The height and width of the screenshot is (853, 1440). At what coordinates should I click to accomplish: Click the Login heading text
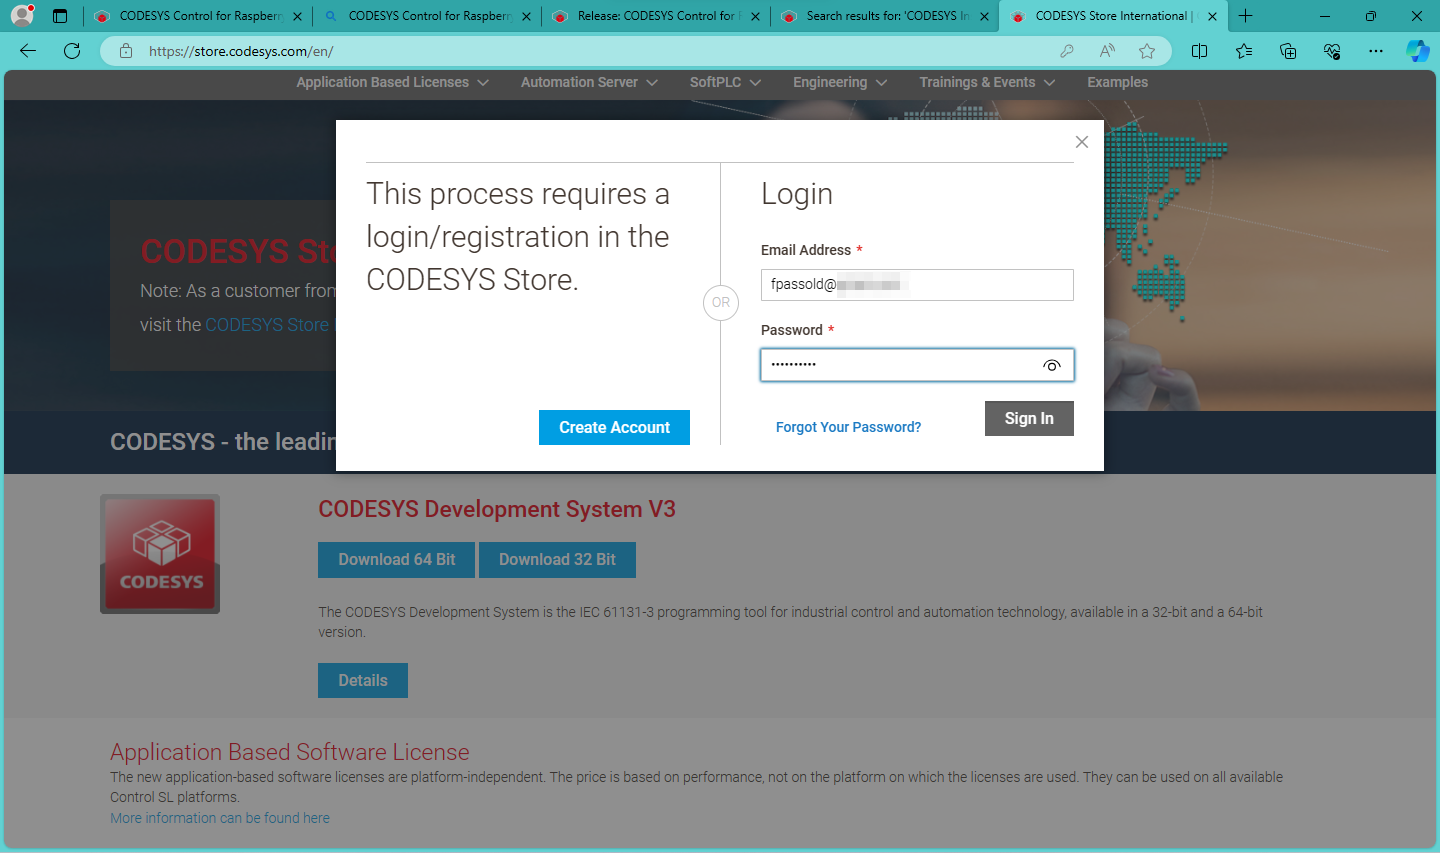[x=797, y=194]
